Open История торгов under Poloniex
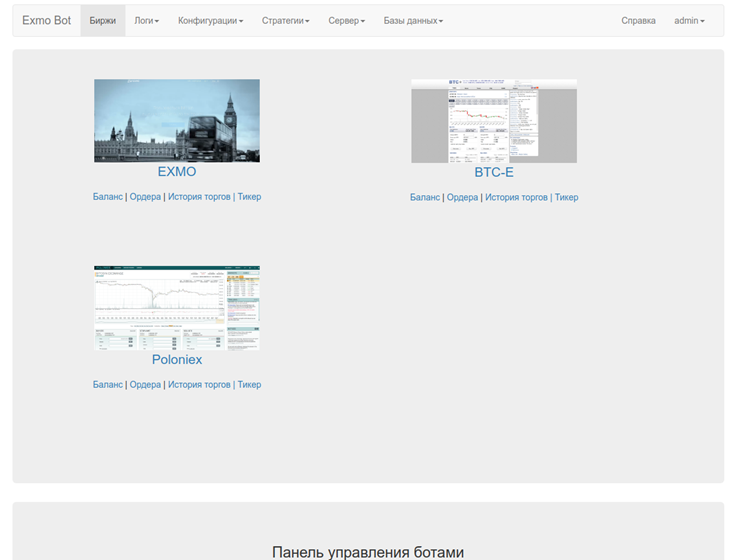738x560 pixels. point(199,384)
